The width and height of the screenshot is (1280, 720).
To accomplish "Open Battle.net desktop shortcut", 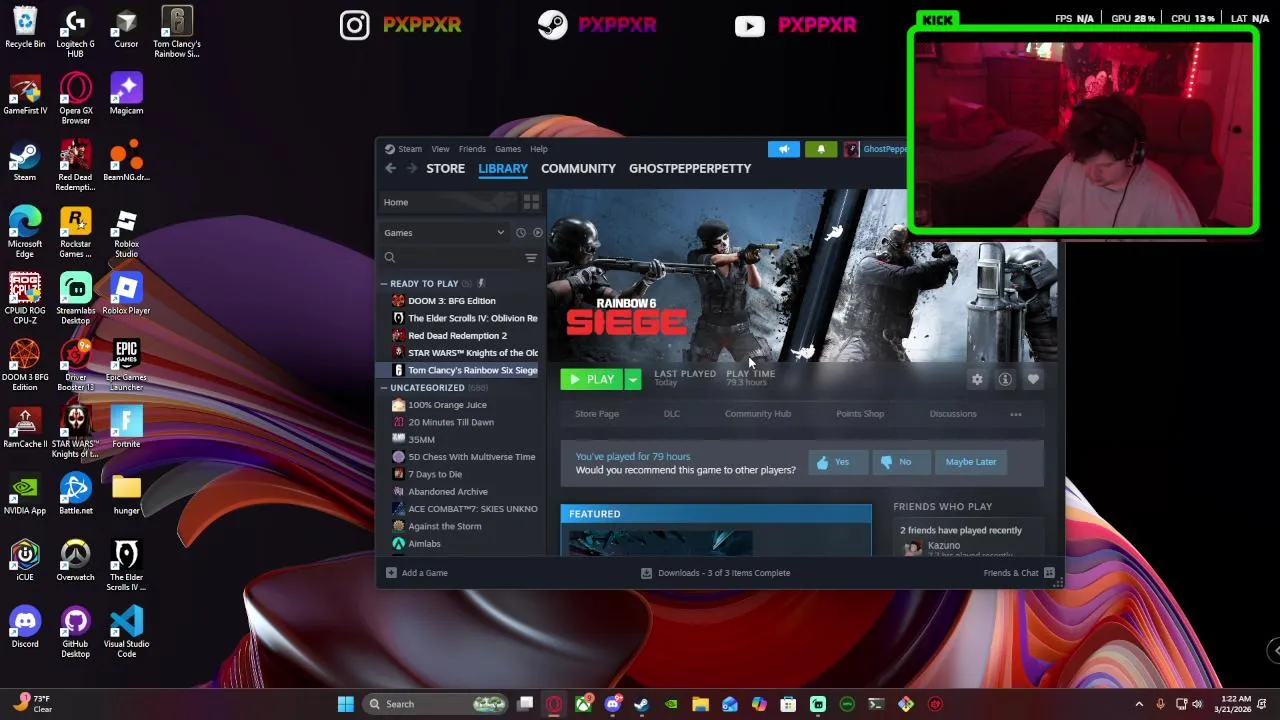I will pos(75,494).
